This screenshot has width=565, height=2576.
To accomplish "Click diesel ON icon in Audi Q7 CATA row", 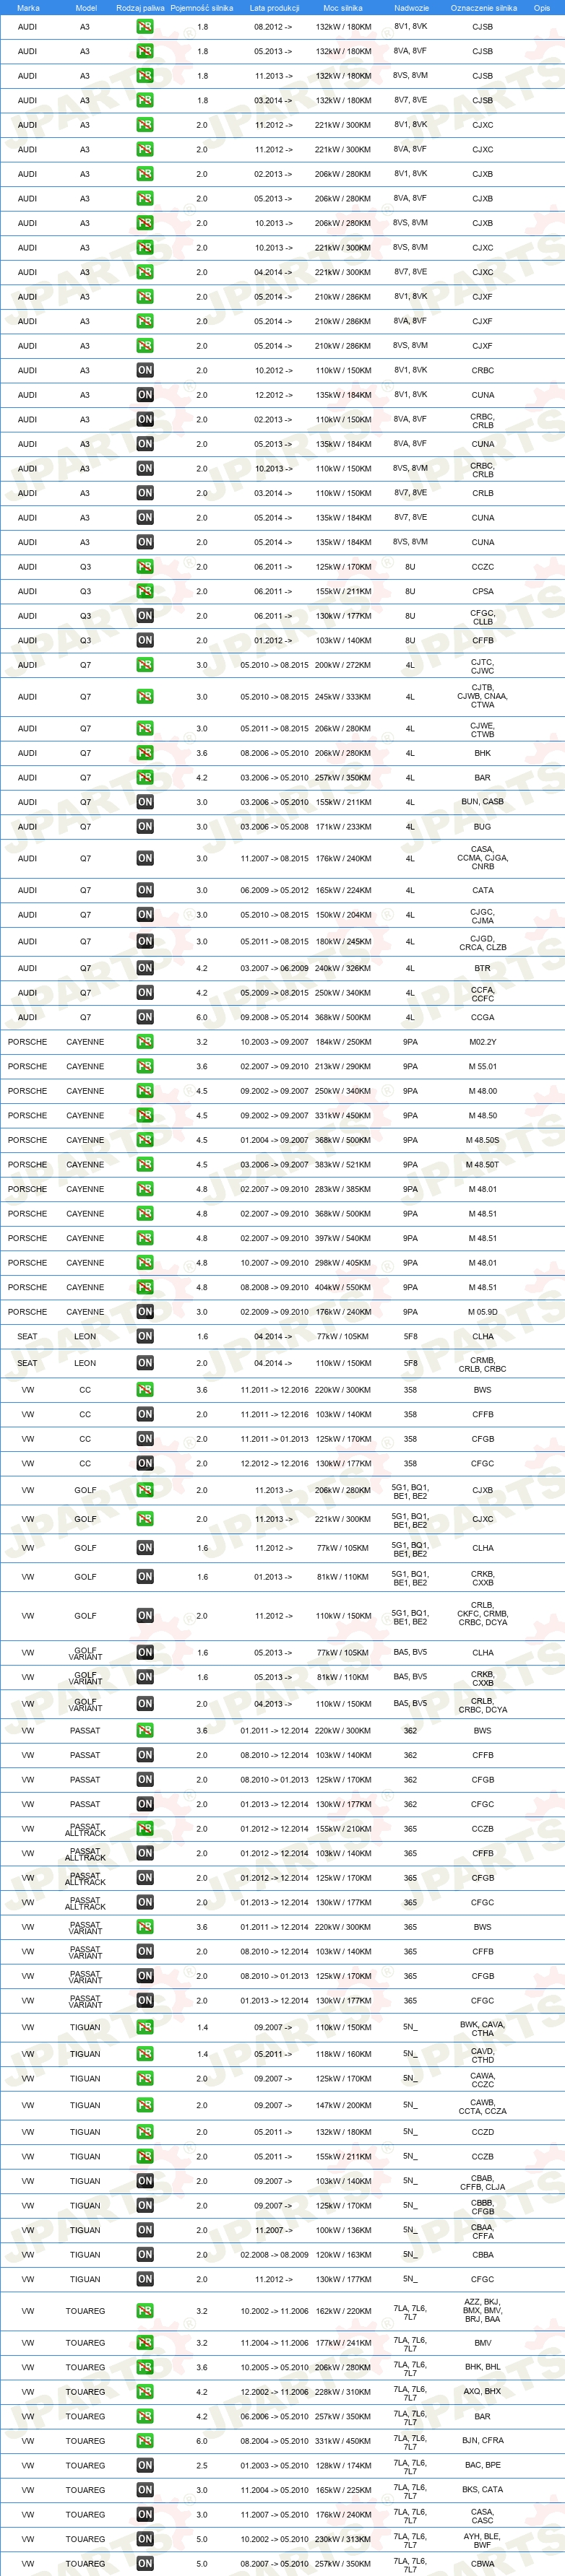I will pos(145,890).
